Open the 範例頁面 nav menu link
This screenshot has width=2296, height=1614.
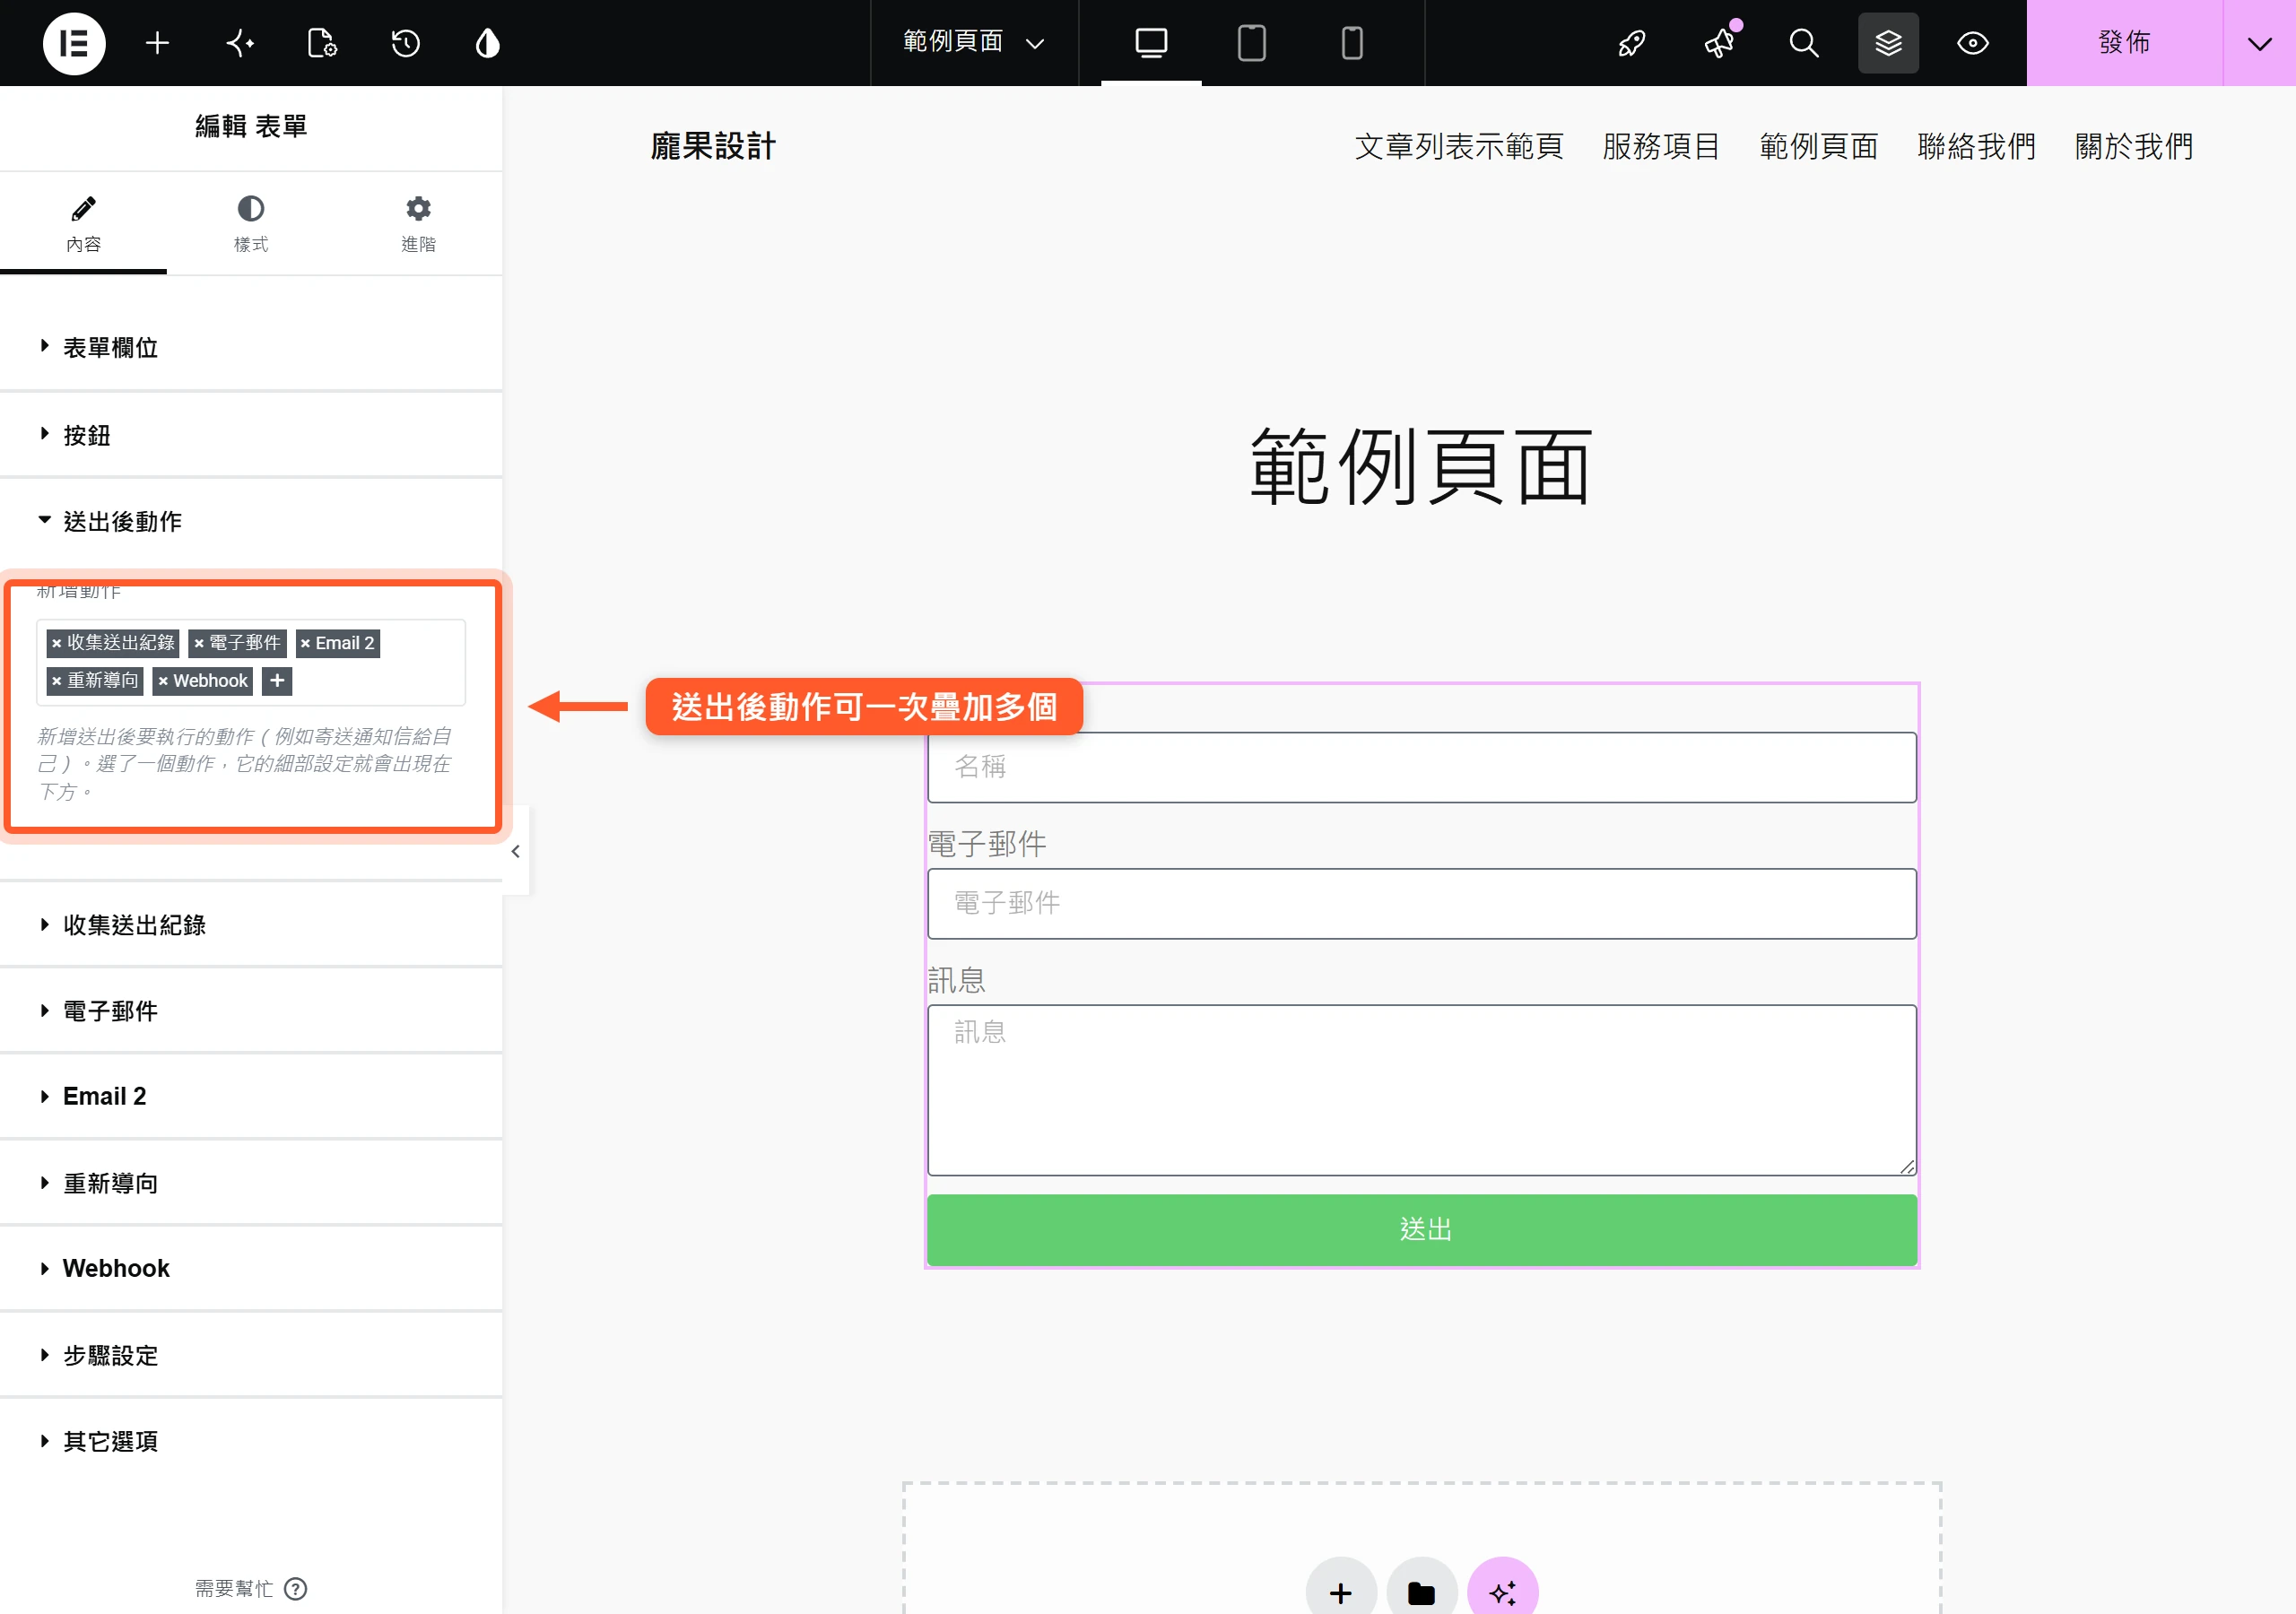1819,147
